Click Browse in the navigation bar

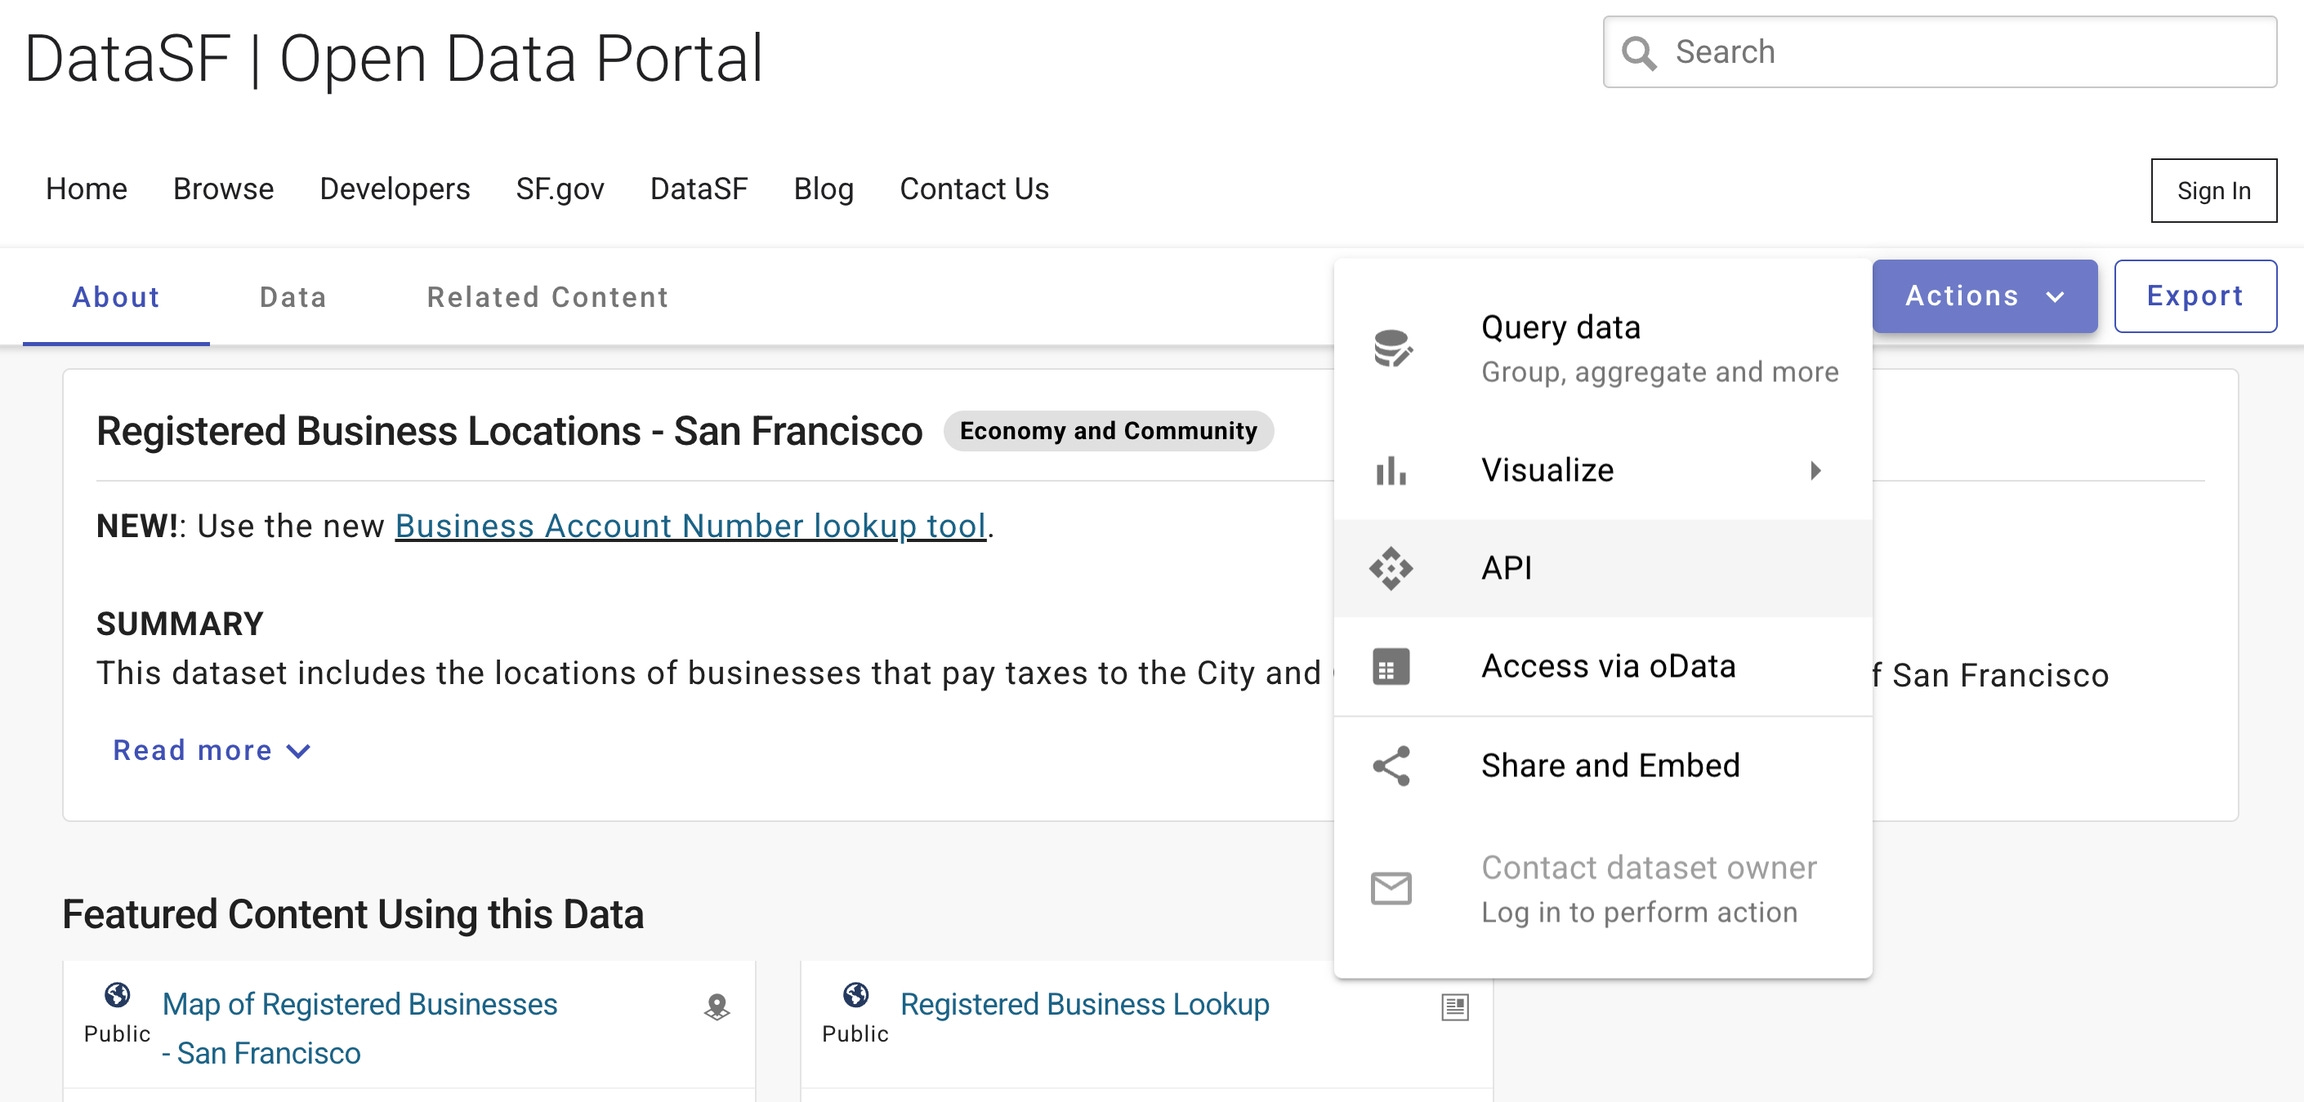tap(223, 189)
